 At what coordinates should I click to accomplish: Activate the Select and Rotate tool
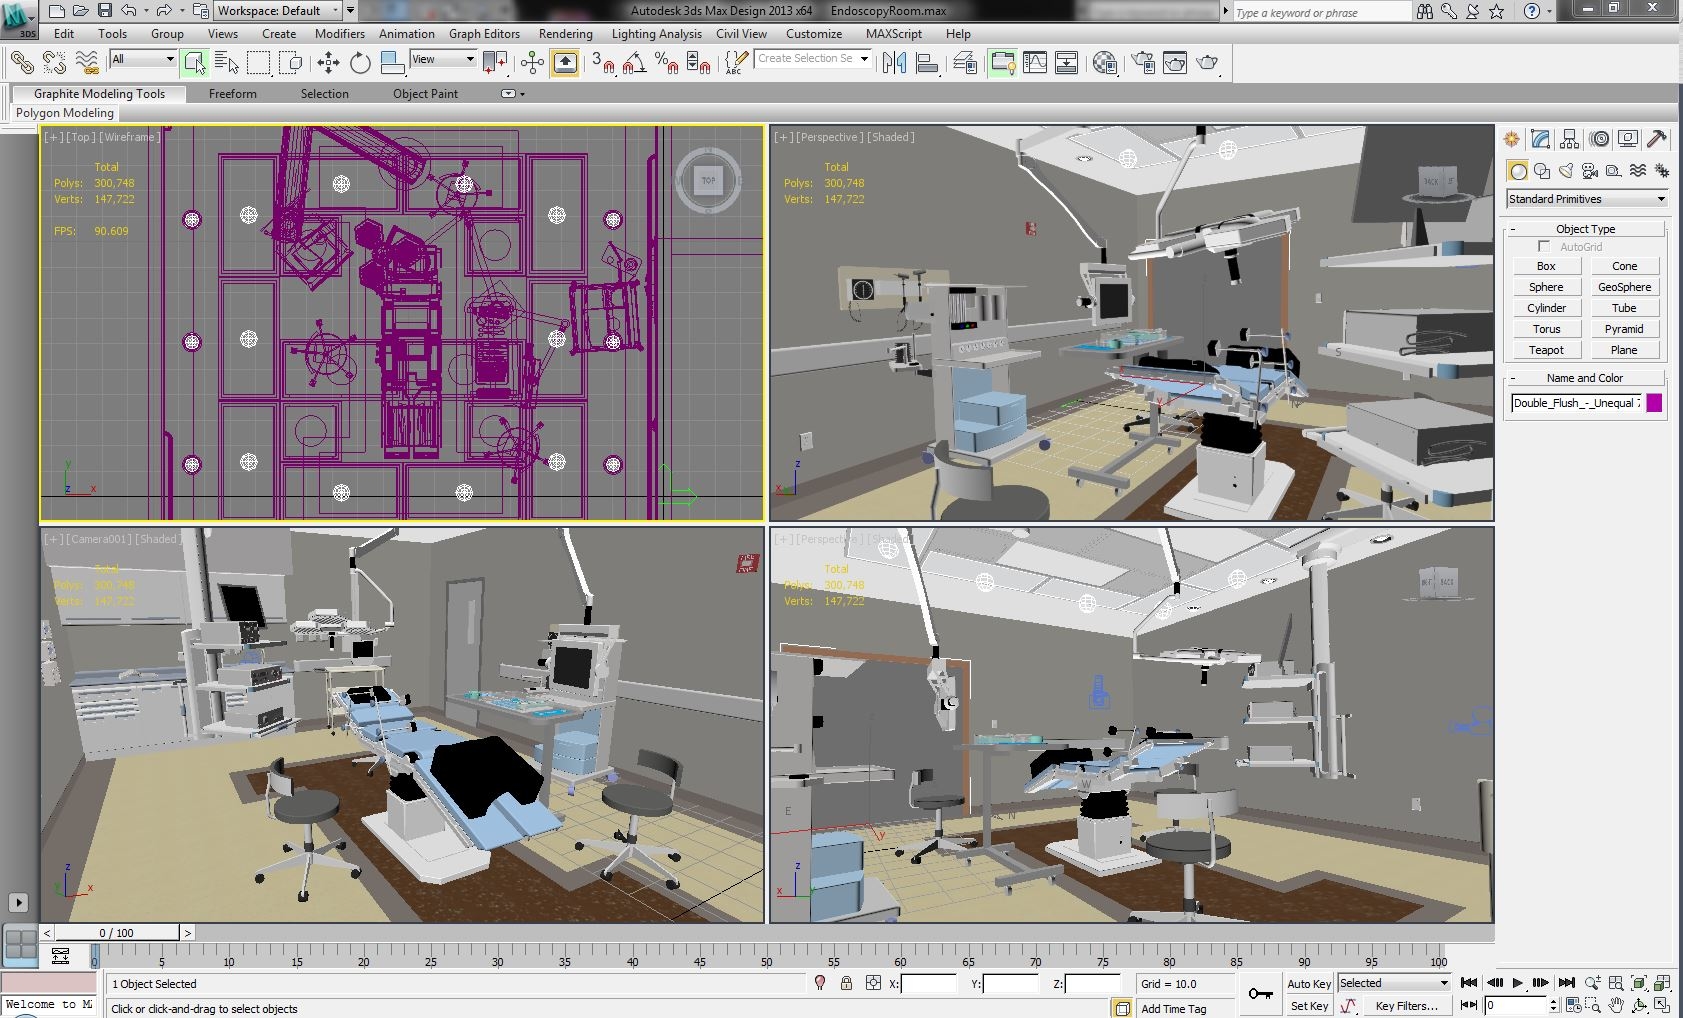[x=360, y=62]
